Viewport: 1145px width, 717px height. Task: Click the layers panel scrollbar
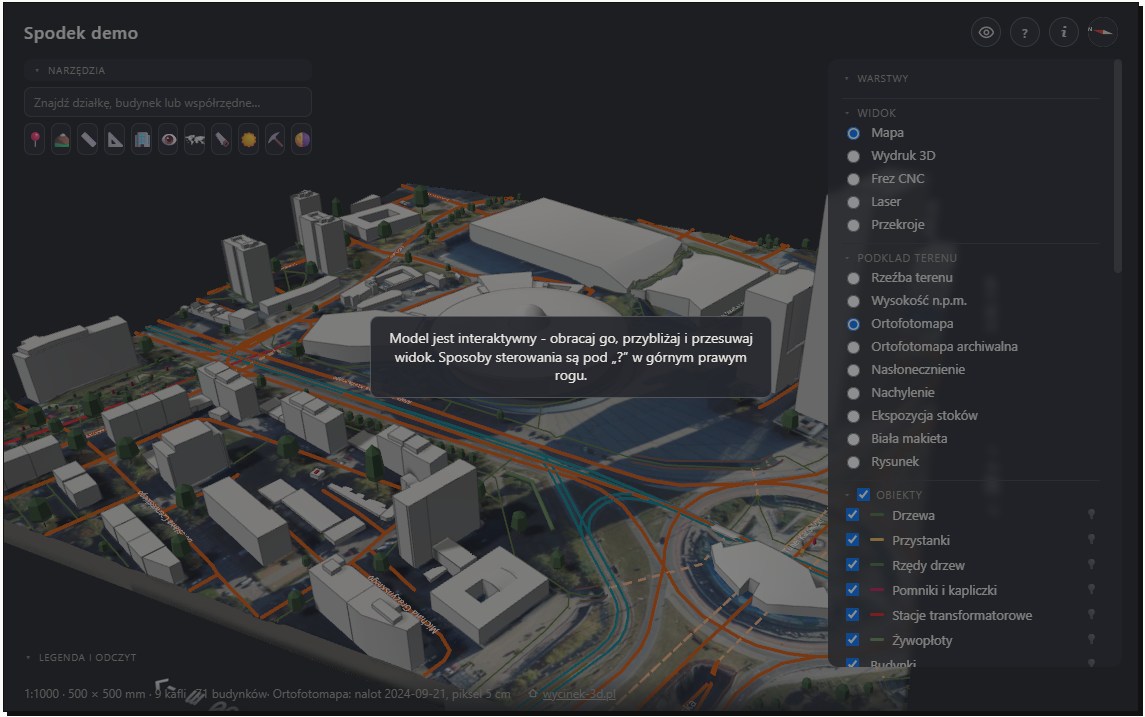coord(1117,166)
